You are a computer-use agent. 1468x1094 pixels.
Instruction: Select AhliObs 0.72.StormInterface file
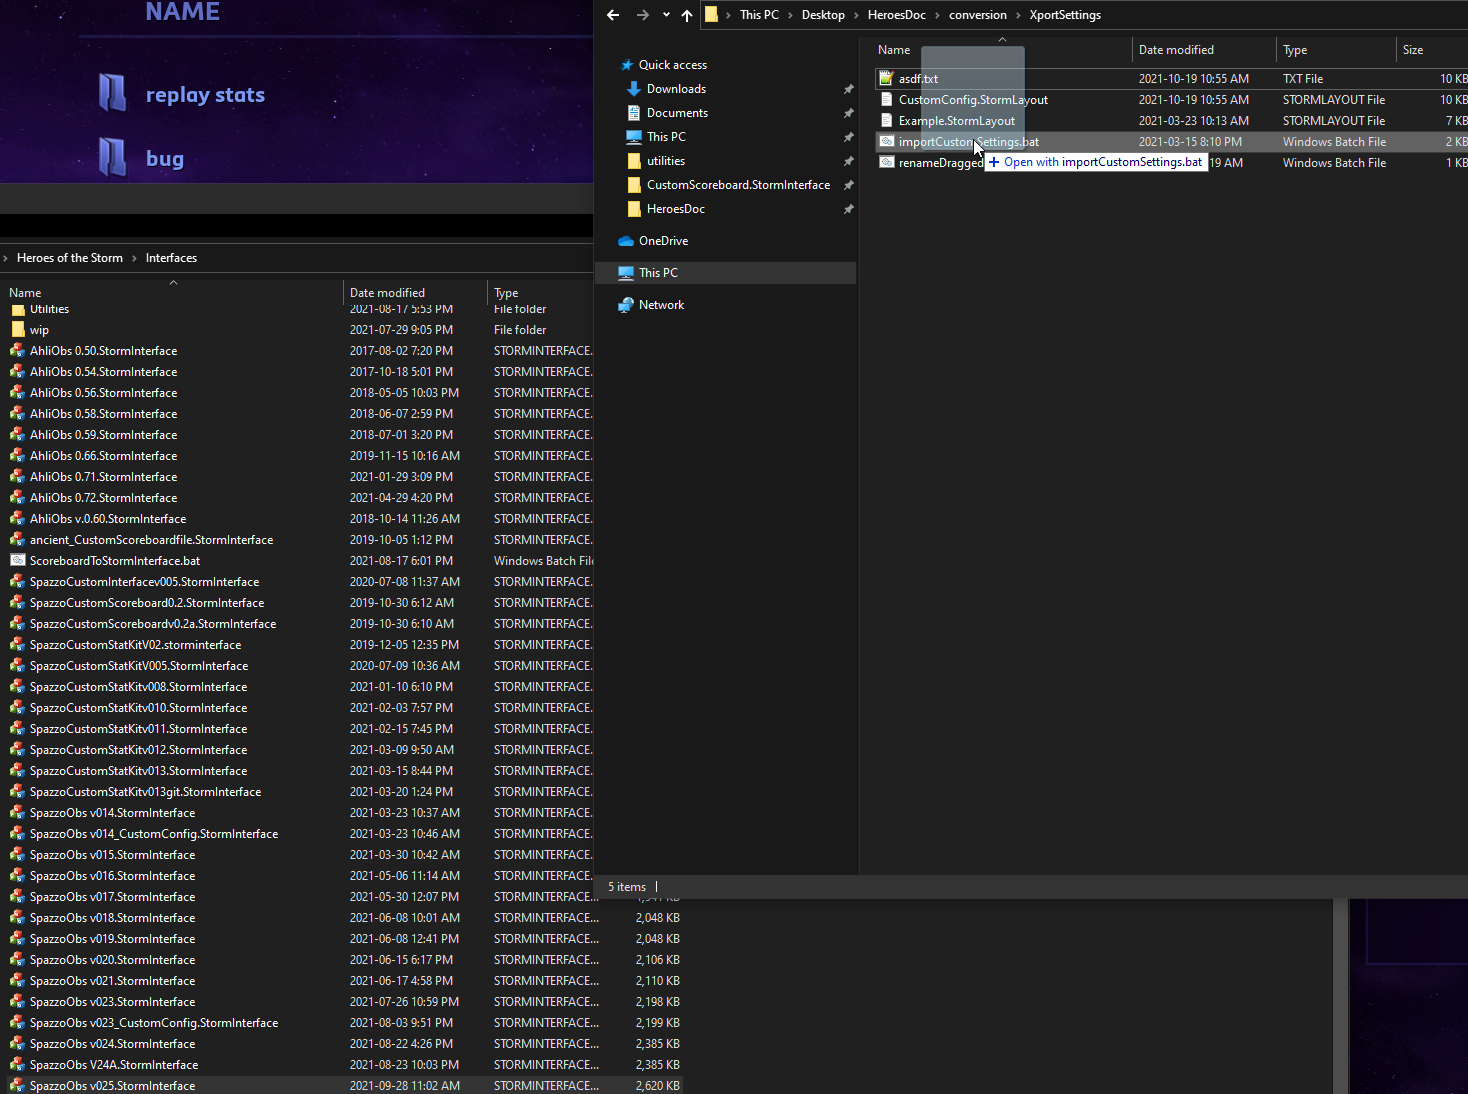(103, 498)
